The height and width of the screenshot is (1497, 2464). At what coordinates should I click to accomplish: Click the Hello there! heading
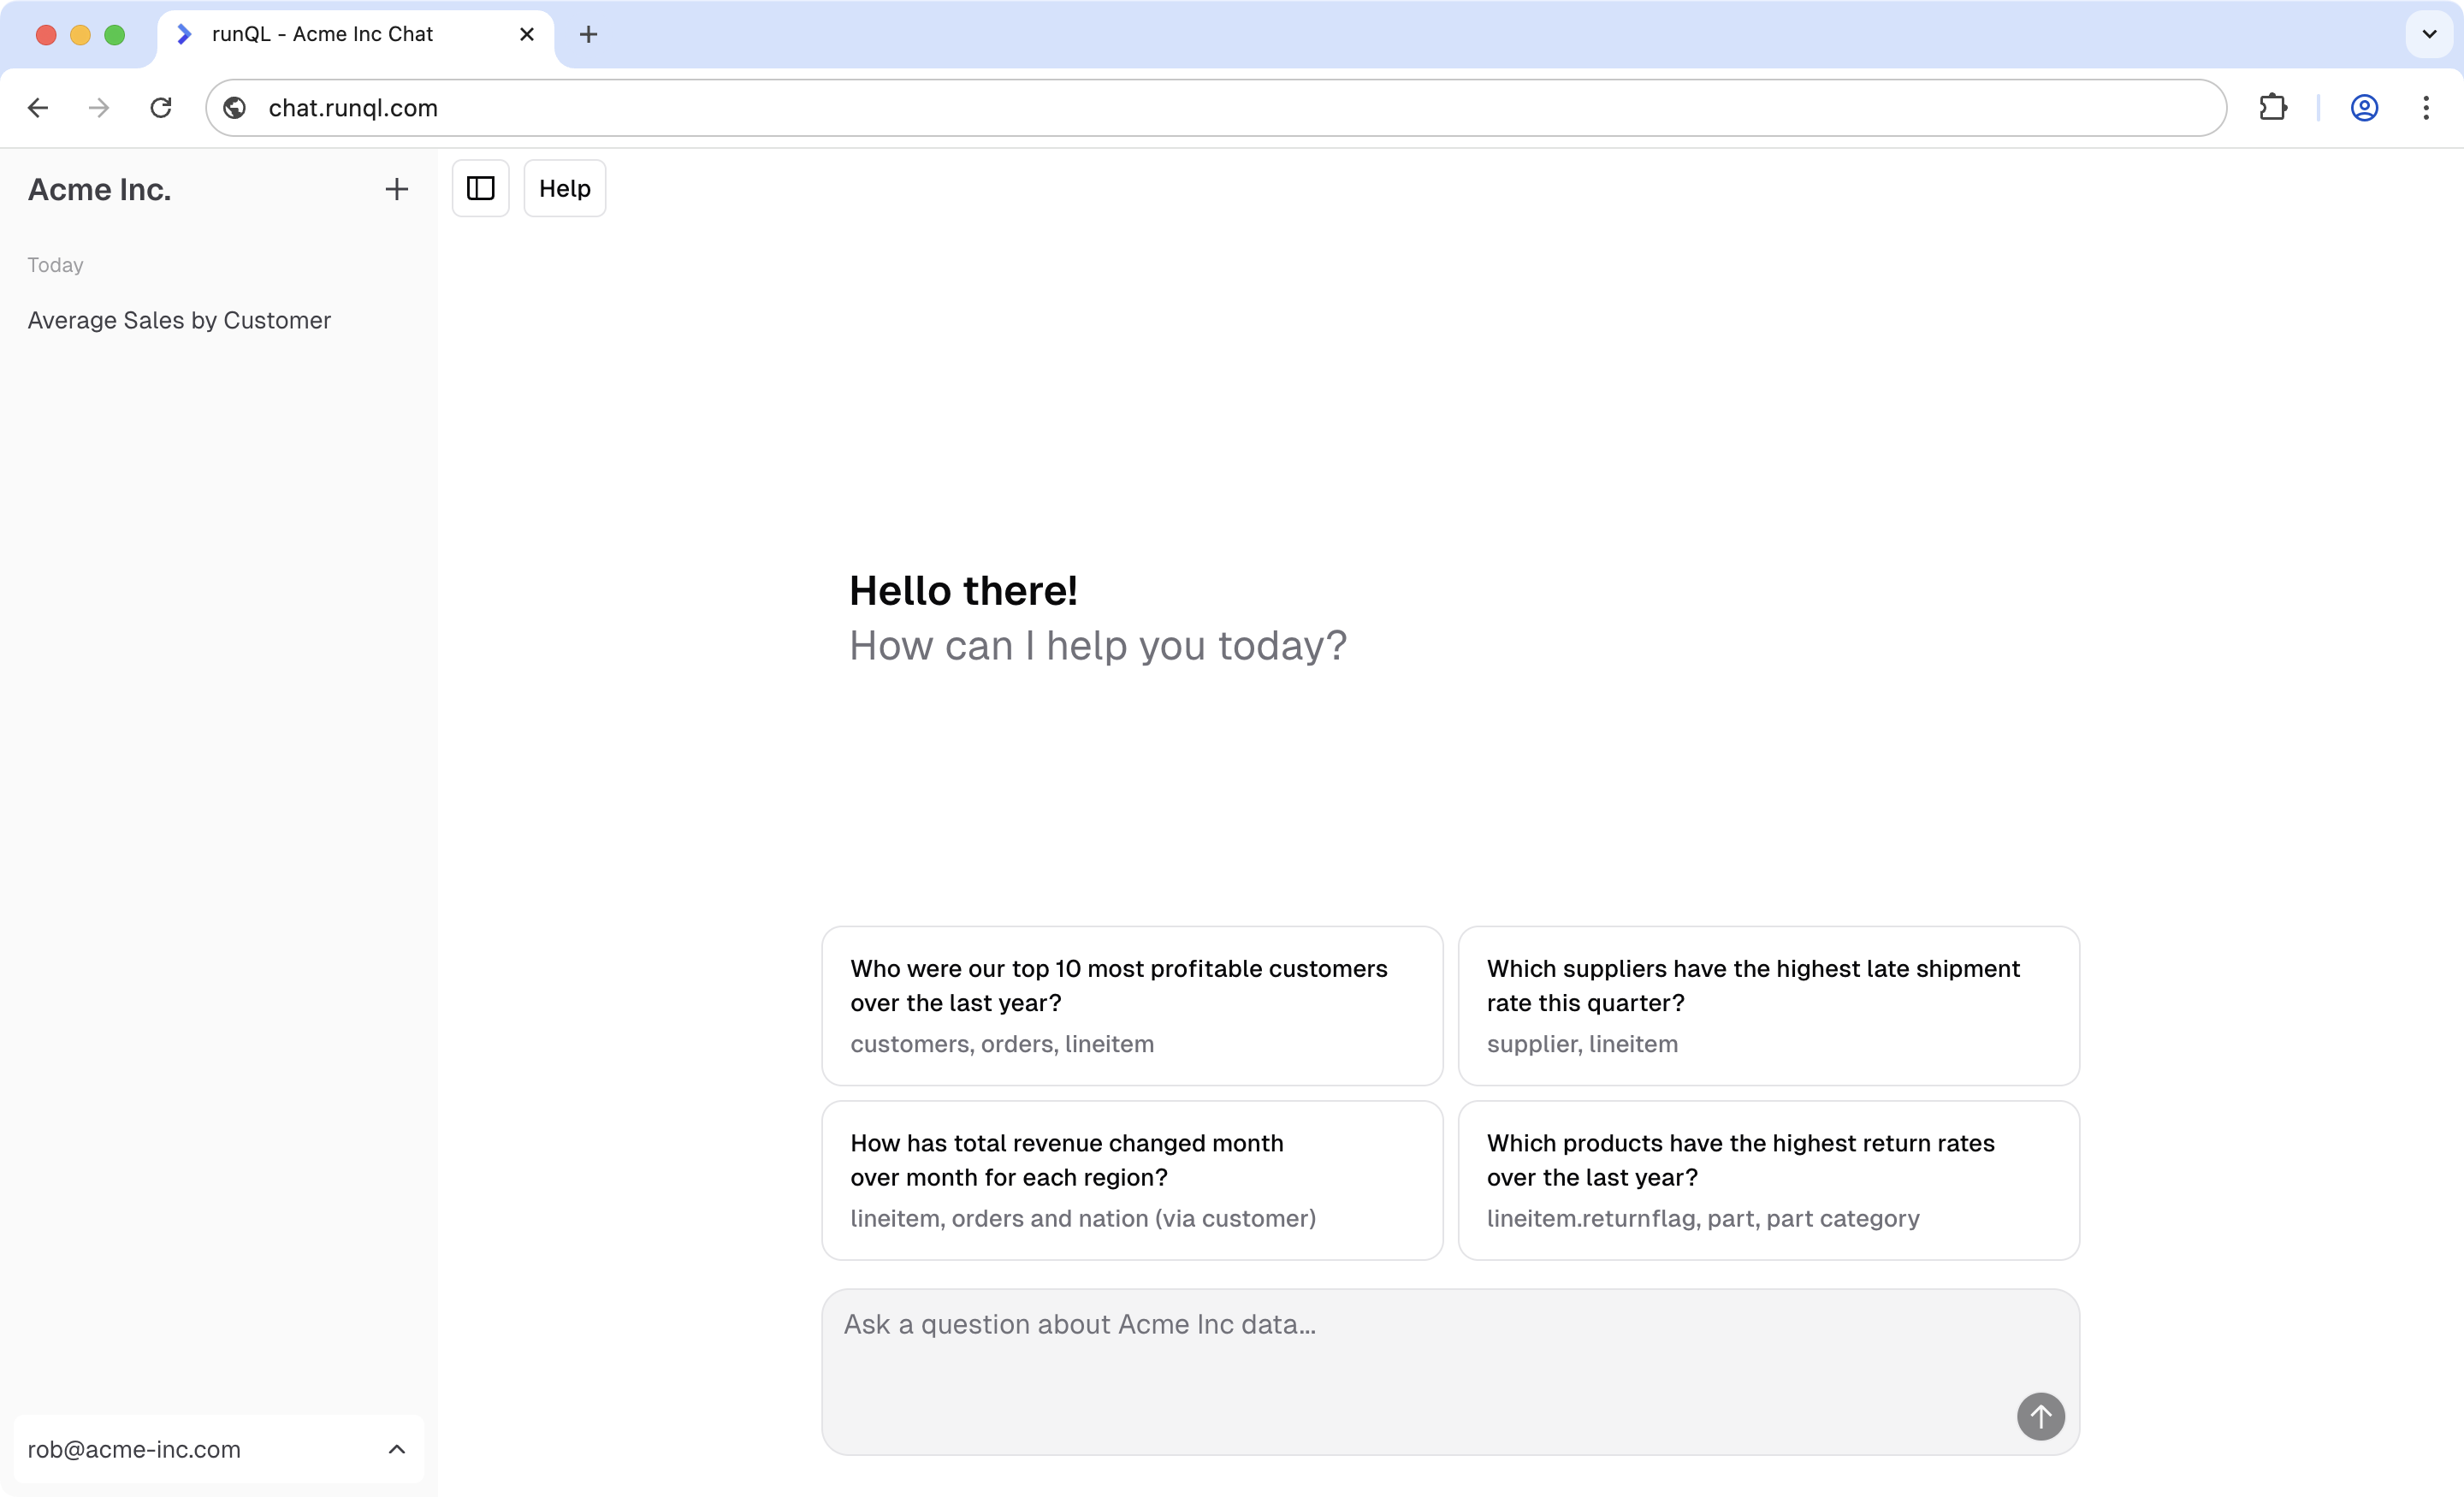click(x=963, y=590)
